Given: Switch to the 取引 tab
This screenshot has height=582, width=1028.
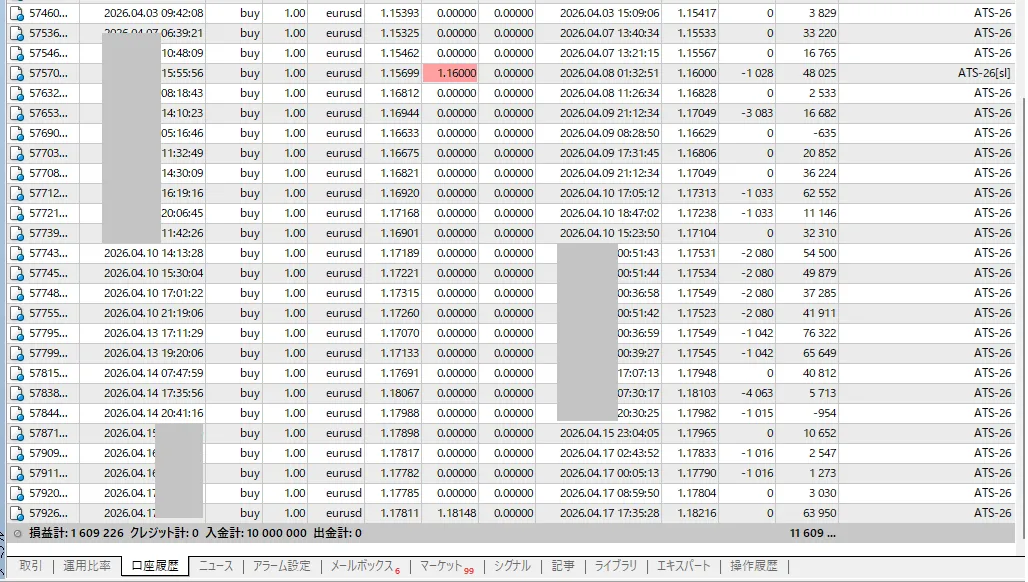Looking at the screenshot, I should click(30, 566).
